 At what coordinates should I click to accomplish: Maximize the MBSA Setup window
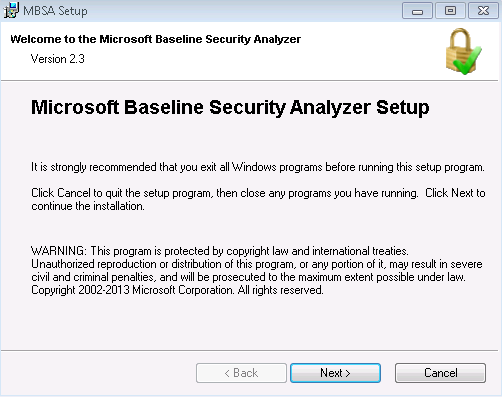(450, 11)
